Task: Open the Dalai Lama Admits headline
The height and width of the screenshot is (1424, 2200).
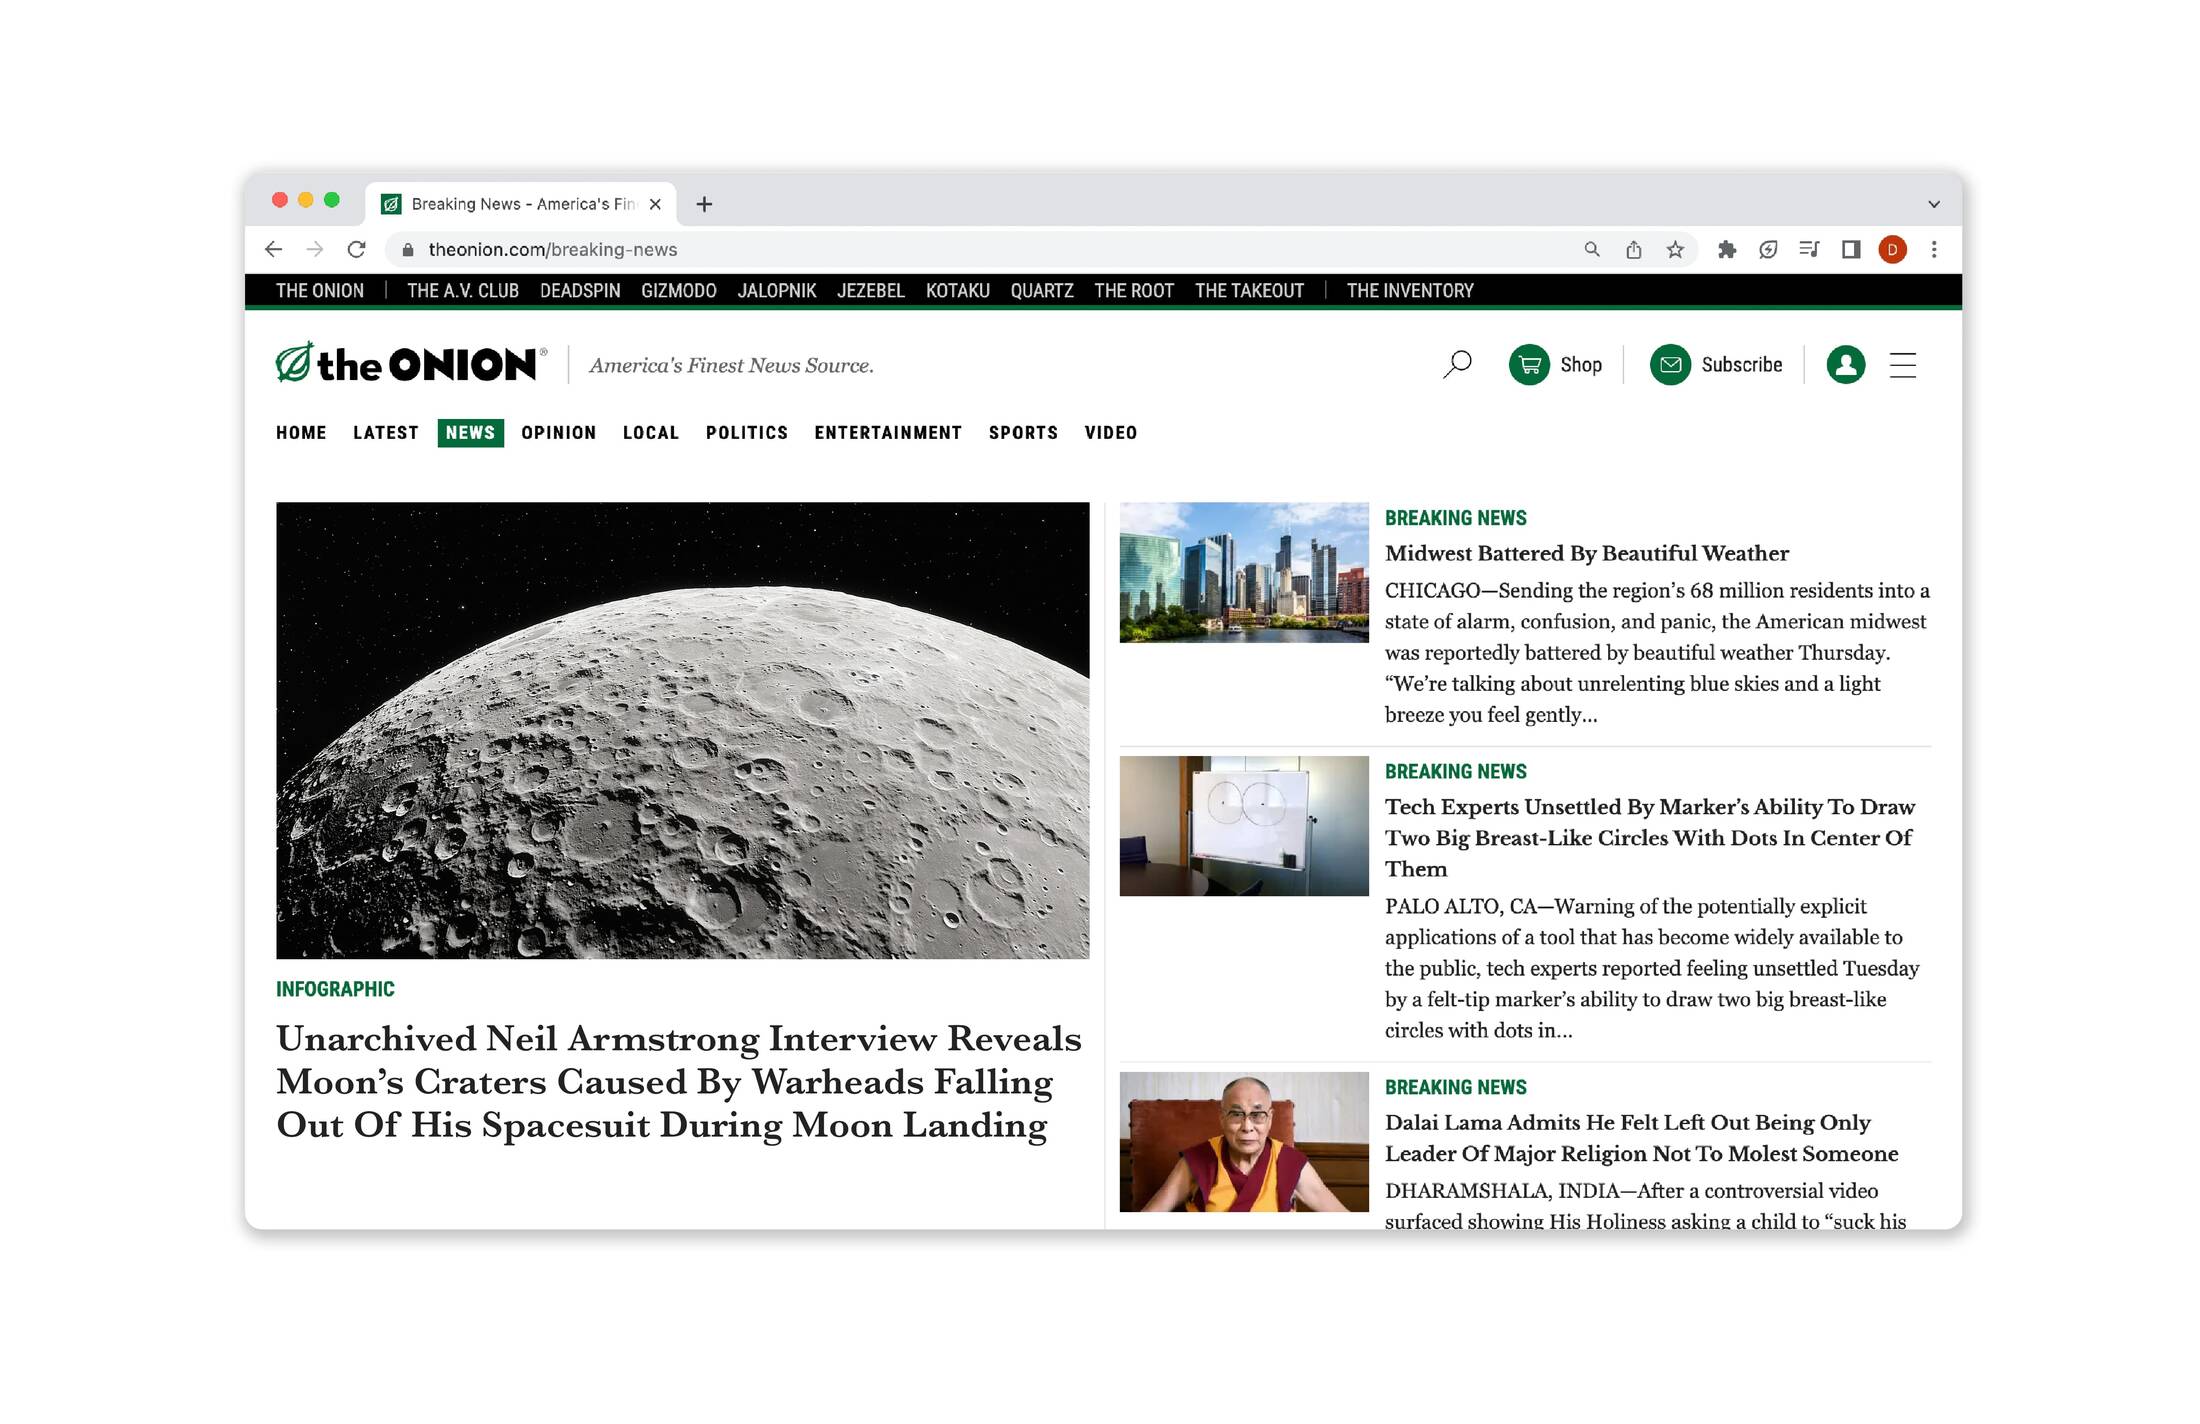Action: 1641,1137
